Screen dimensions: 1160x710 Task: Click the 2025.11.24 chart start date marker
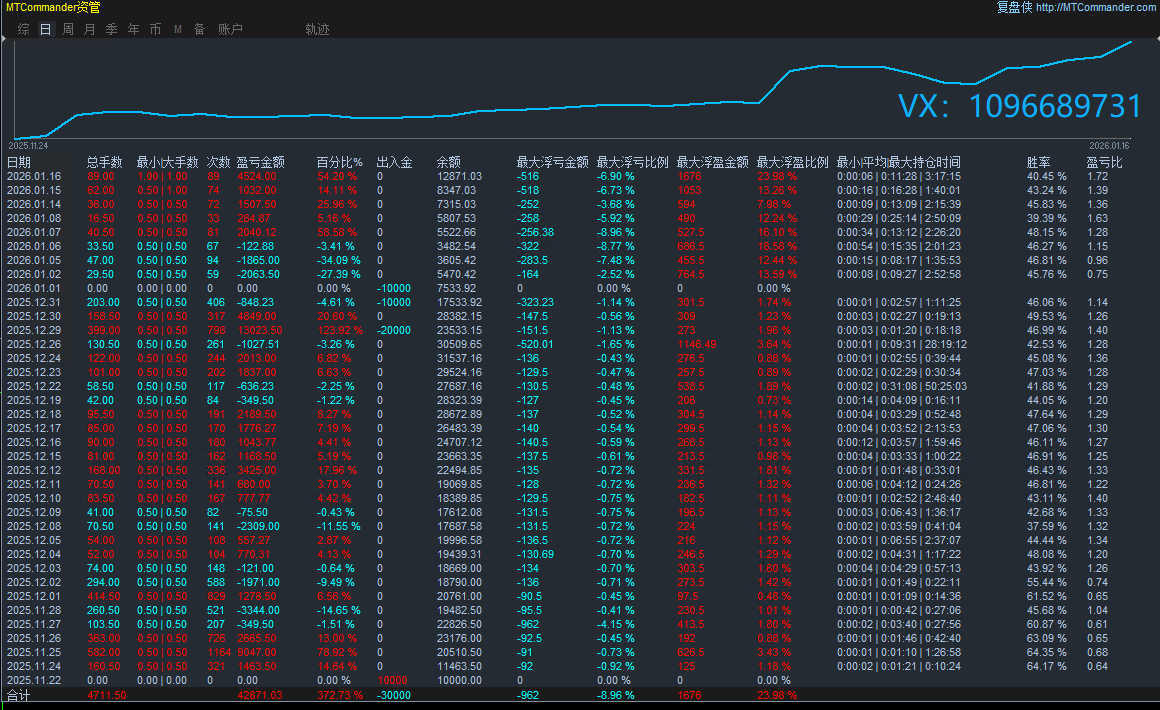coord(27,144)
